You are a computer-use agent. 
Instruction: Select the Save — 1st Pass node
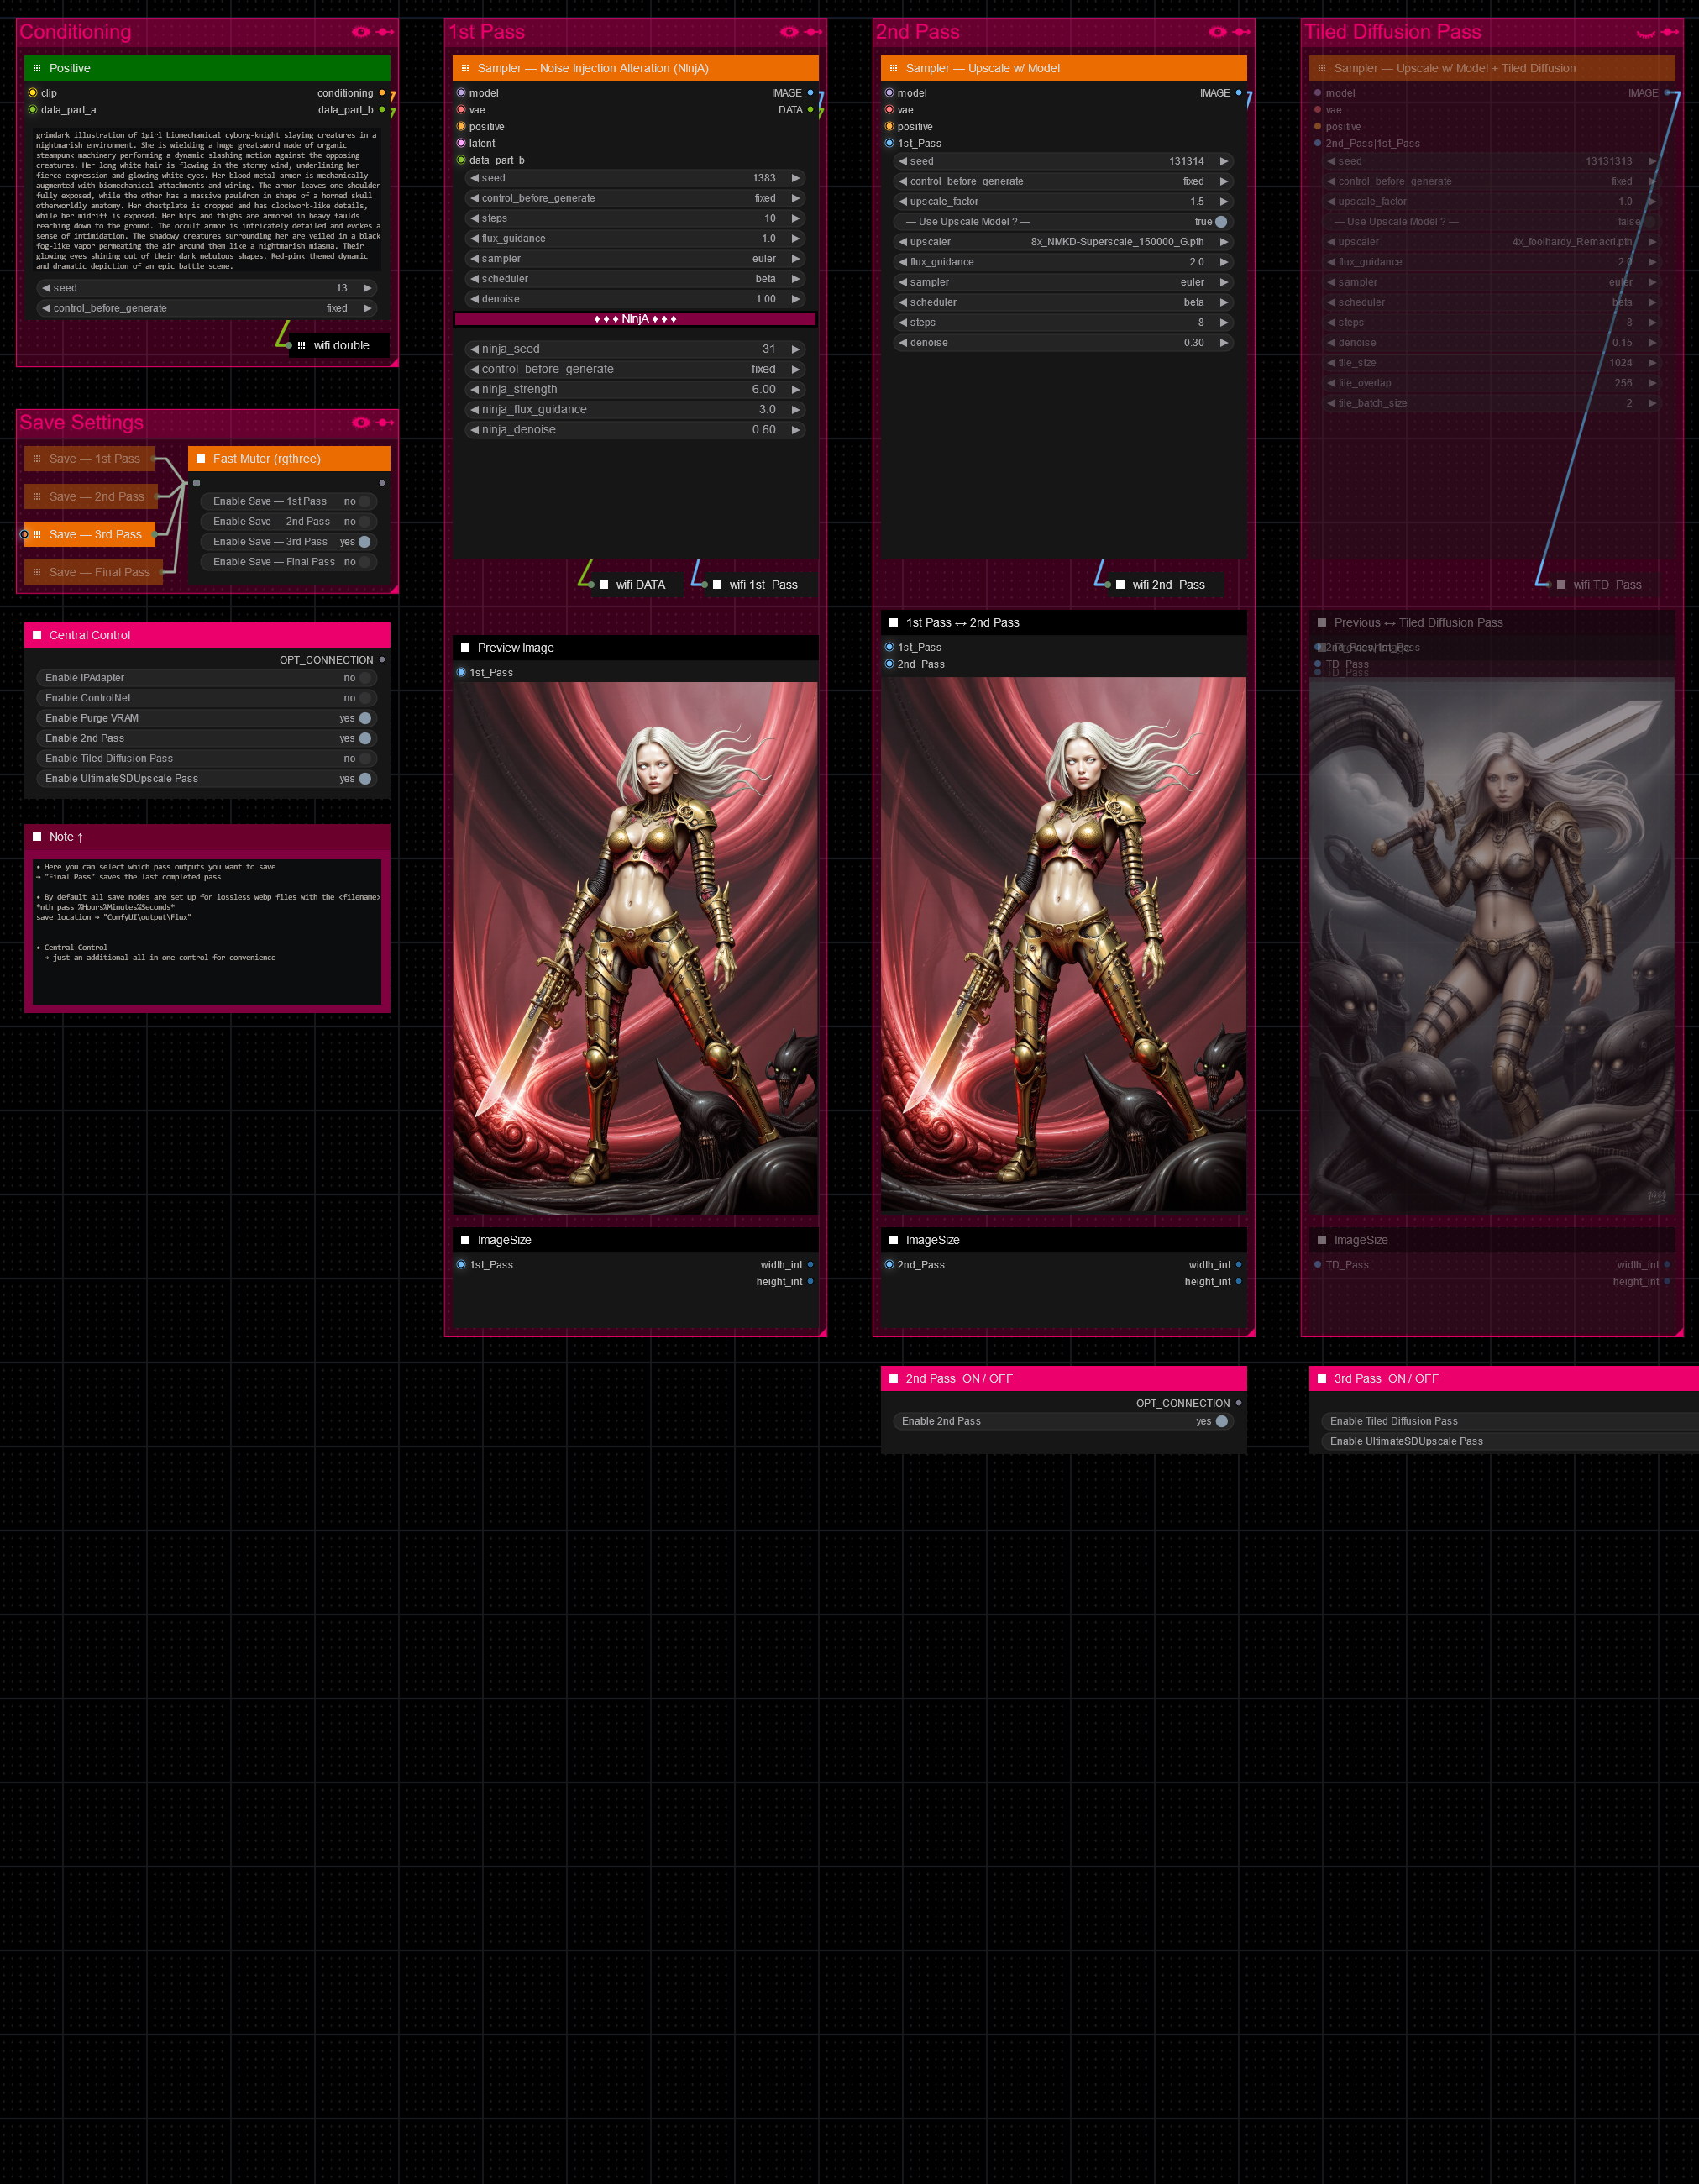point(89,459)
